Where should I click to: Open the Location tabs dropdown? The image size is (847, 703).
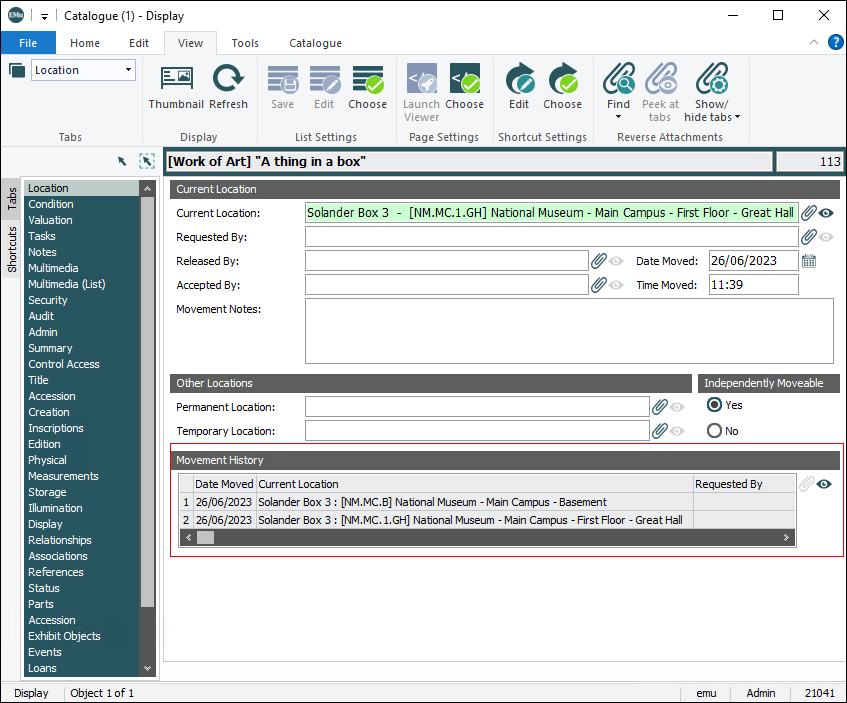pos(129,70)
